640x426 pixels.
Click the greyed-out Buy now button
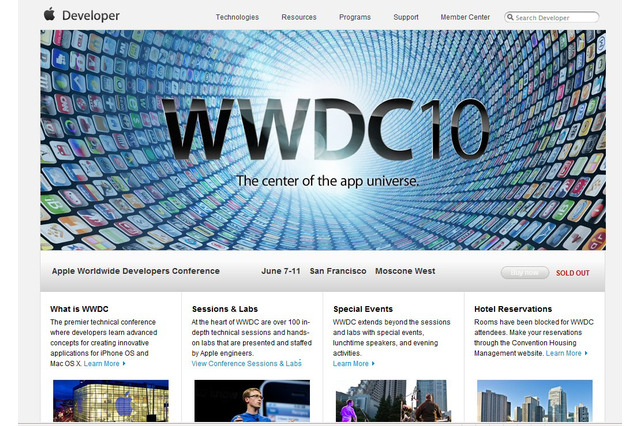[524, 273]
